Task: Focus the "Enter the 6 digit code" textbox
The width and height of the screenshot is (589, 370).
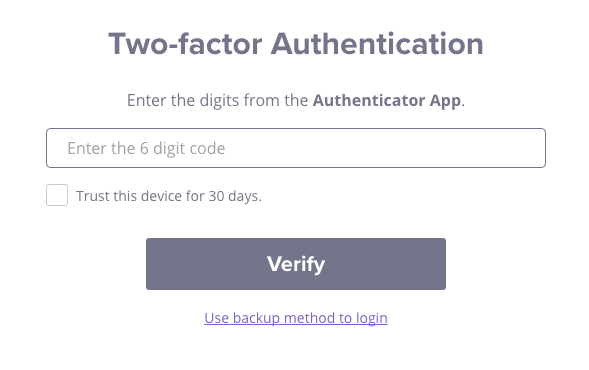Action: click(296, 148)
